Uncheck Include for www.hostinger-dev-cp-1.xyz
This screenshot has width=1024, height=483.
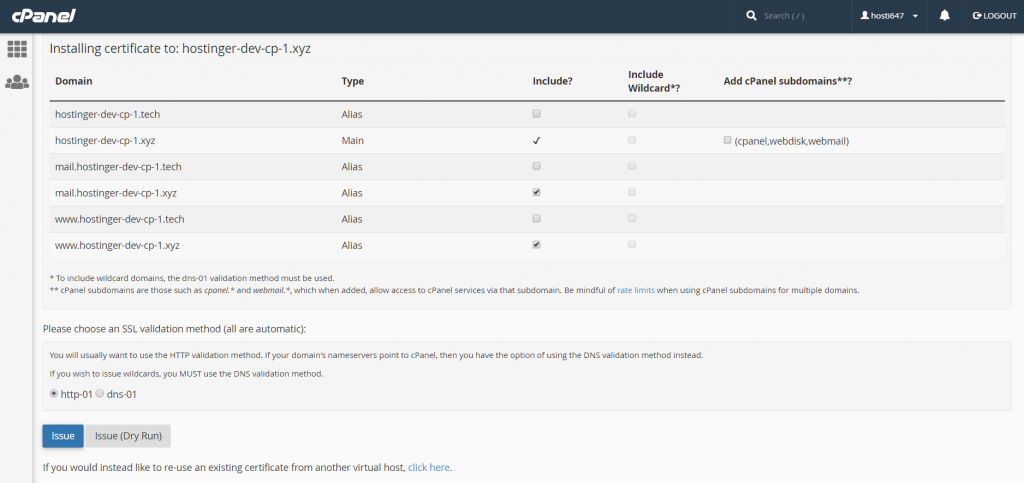pyautogui.click(x=537, y=244)
